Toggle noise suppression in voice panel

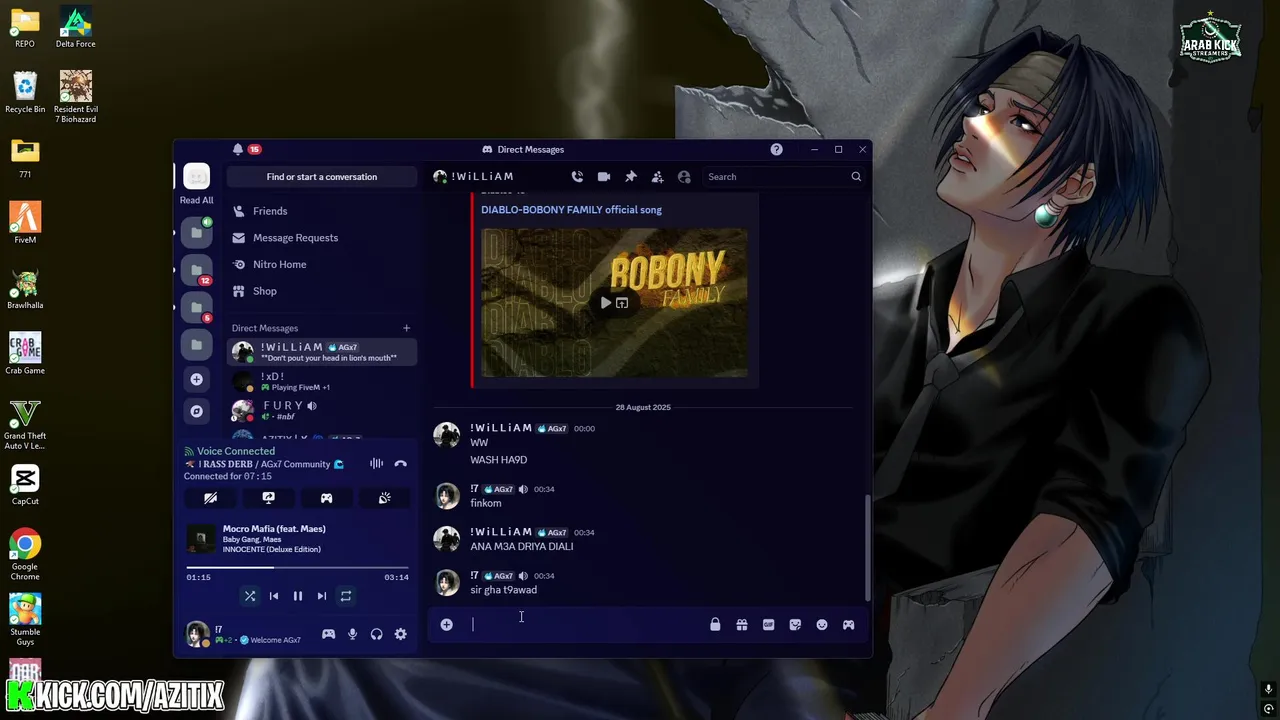[x=376, y=464]
